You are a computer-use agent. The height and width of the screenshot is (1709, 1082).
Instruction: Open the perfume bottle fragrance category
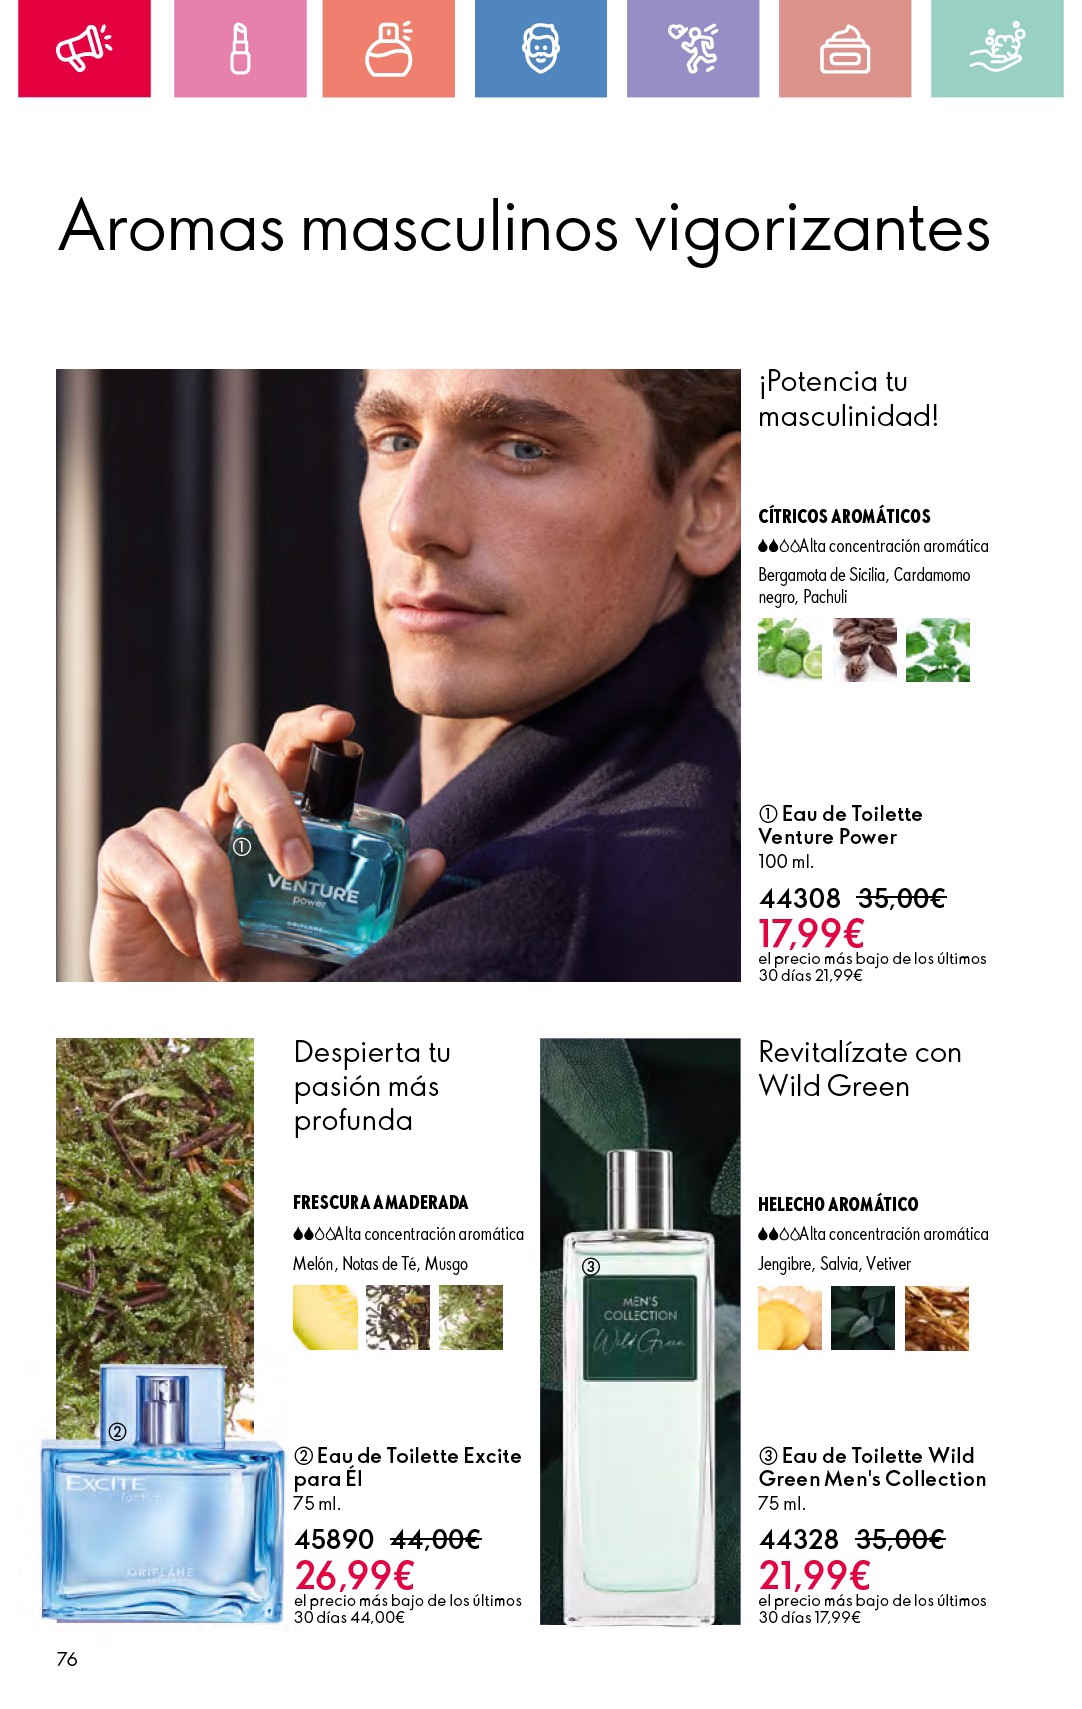pos(388,48)
